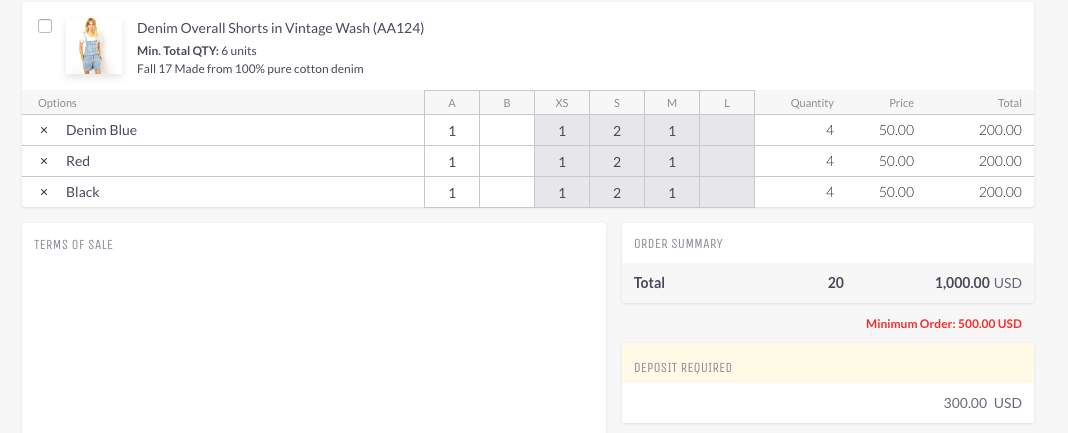Image resolution: width=1068 pixels, height=433 pixels.
Task: Click the Order Summary Total row
Action: [828, 283]
